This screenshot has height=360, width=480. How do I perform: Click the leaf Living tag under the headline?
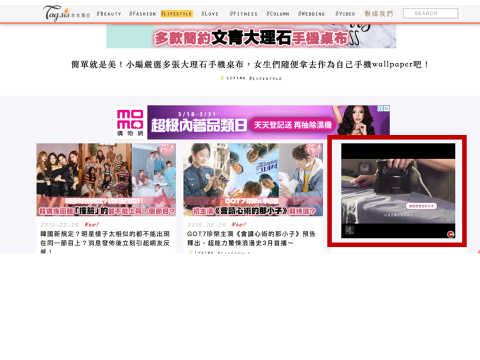[233, 78]
